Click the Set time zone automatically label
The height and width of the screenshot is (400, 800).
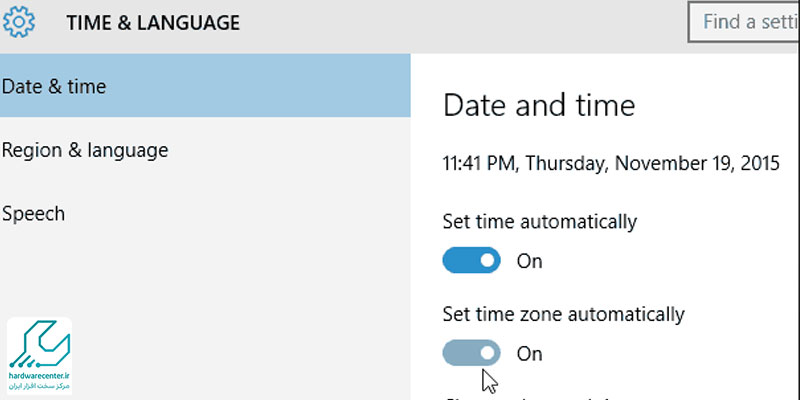pyautogui.click(x=563, y=314)
